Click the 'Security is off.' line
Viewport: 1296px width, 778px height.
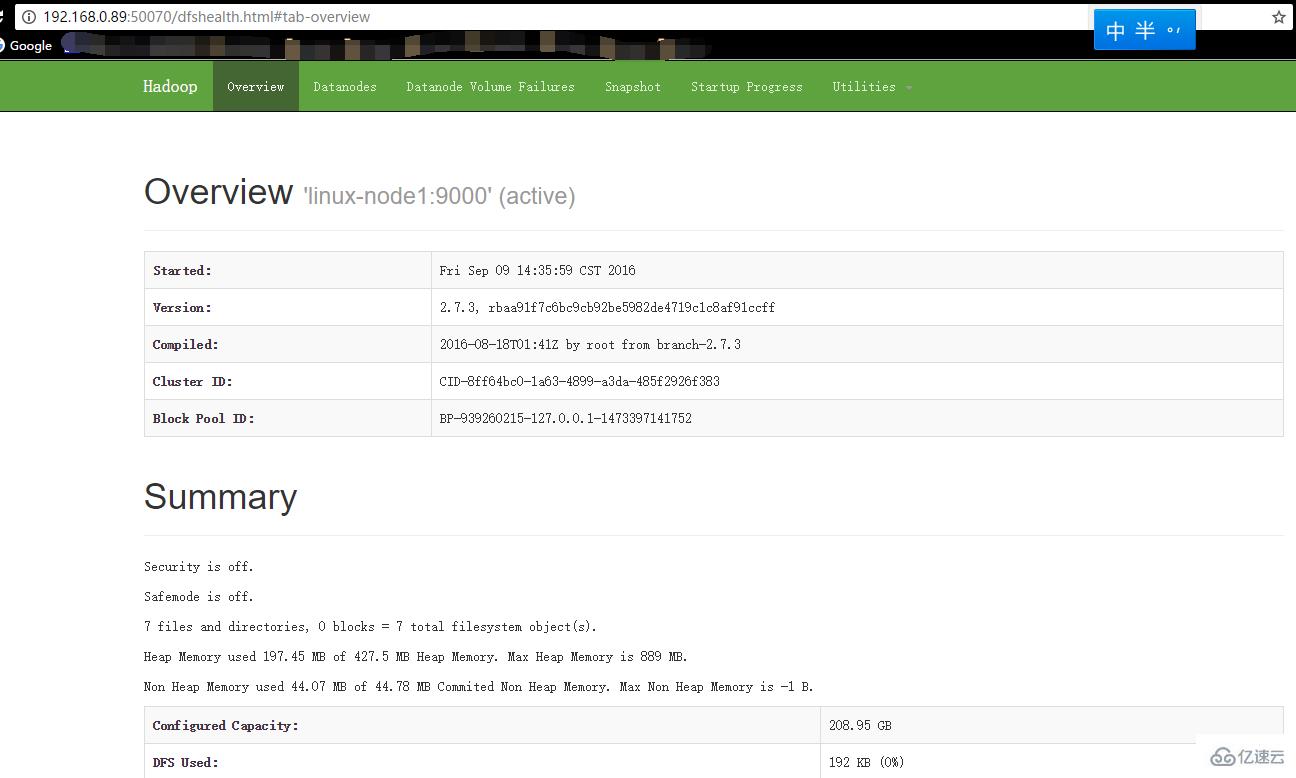pyautogui.click(x=199, y=566)
